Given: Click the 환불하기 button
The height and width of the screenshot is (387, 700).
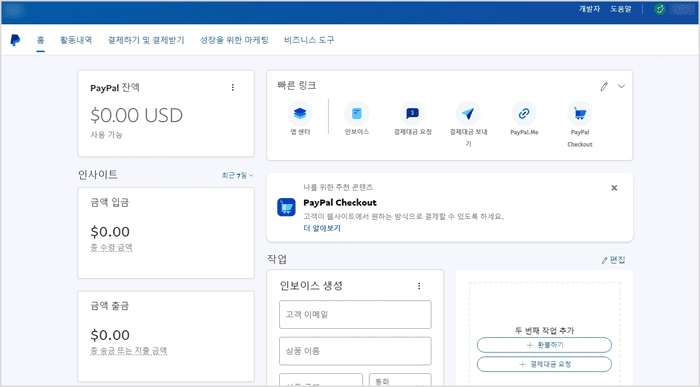Looking at the screenshot, I should [x=544, y=345].
